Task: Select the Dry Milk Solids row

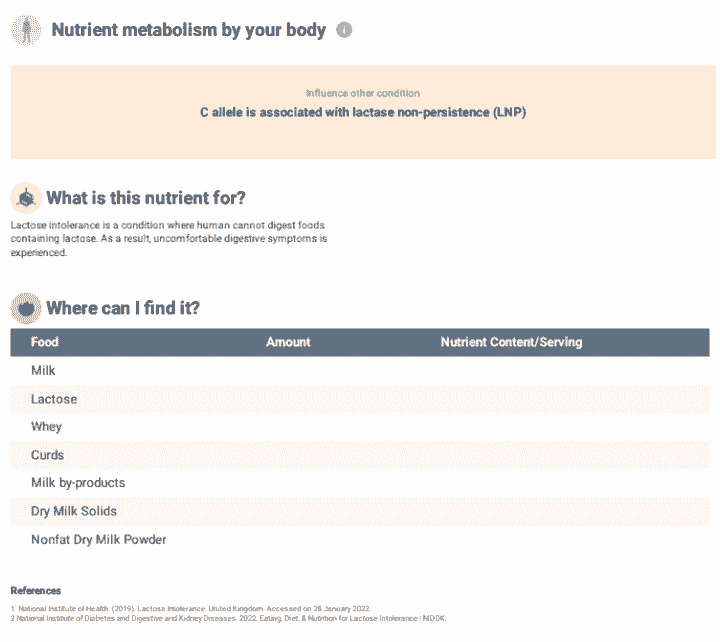Action: click(73, 511)
